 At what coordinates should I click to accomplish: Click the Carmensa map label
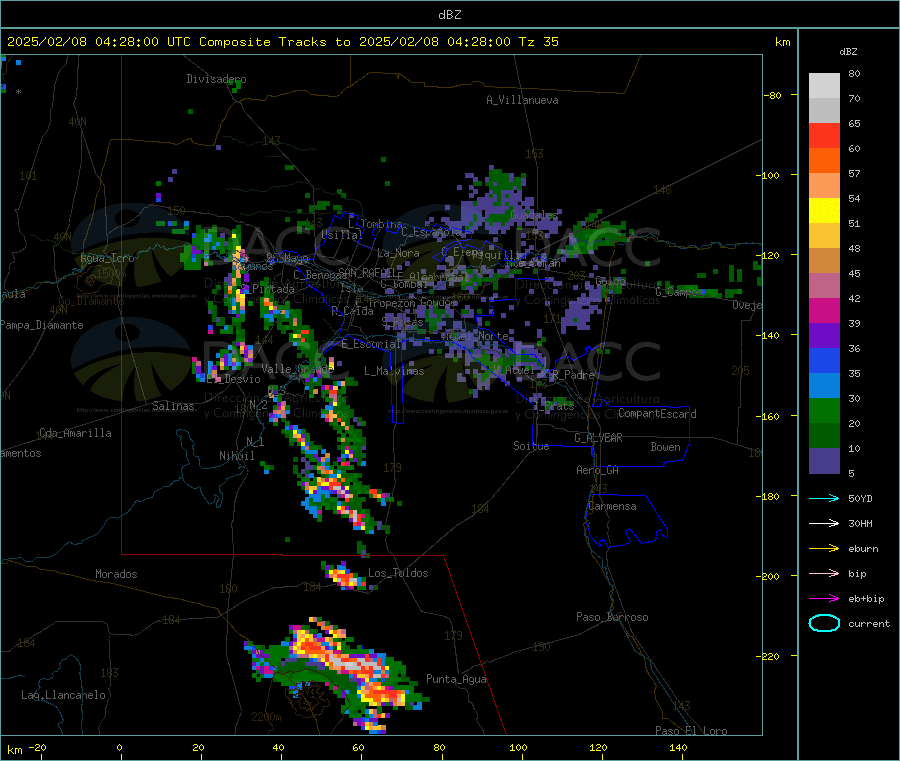click(612, 506)
